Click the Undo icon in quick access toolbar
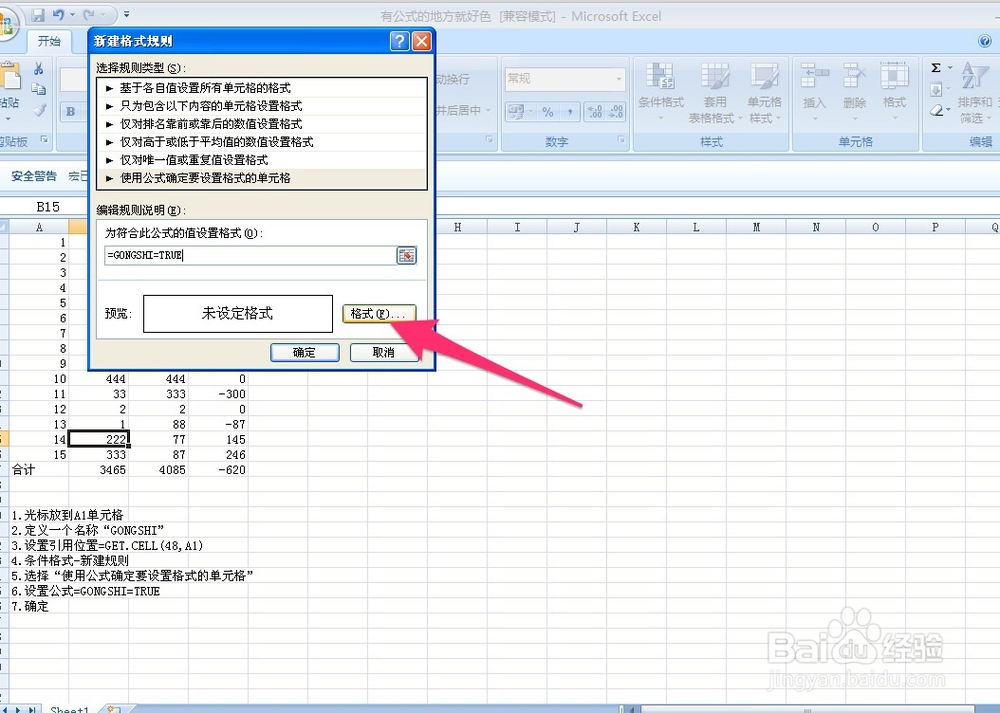This screenshot has width=1000, height=713. tap(59, 14)
